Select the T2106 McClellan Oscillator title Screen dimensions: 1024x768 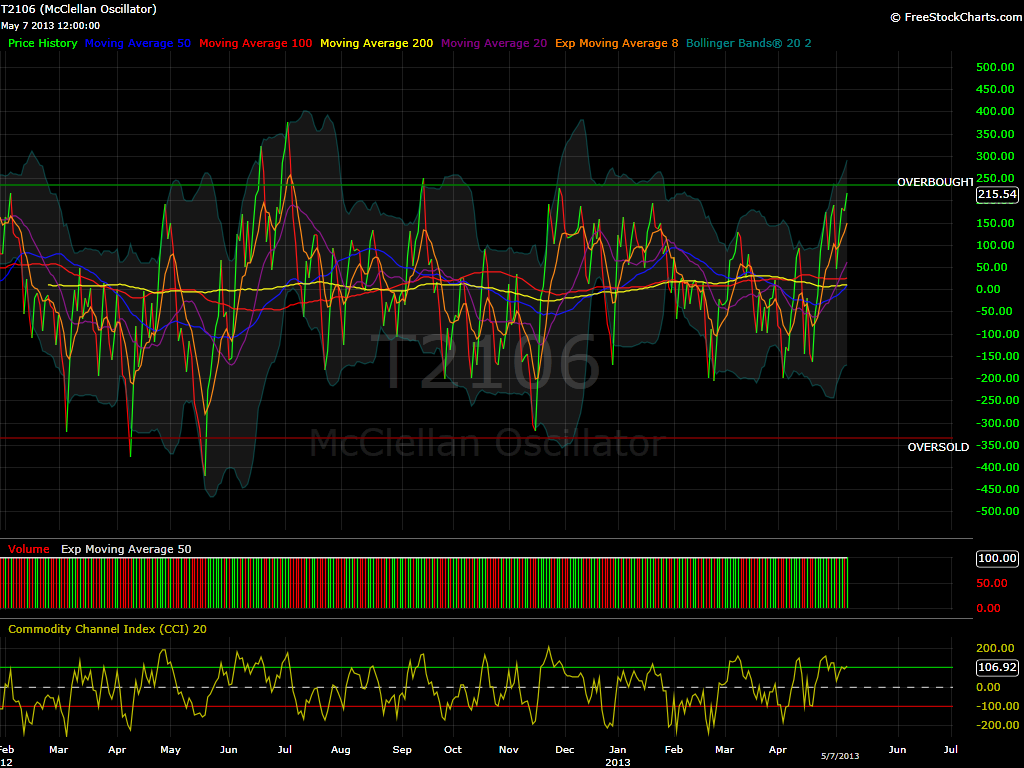pyautogui.click(x=78, y=9)
